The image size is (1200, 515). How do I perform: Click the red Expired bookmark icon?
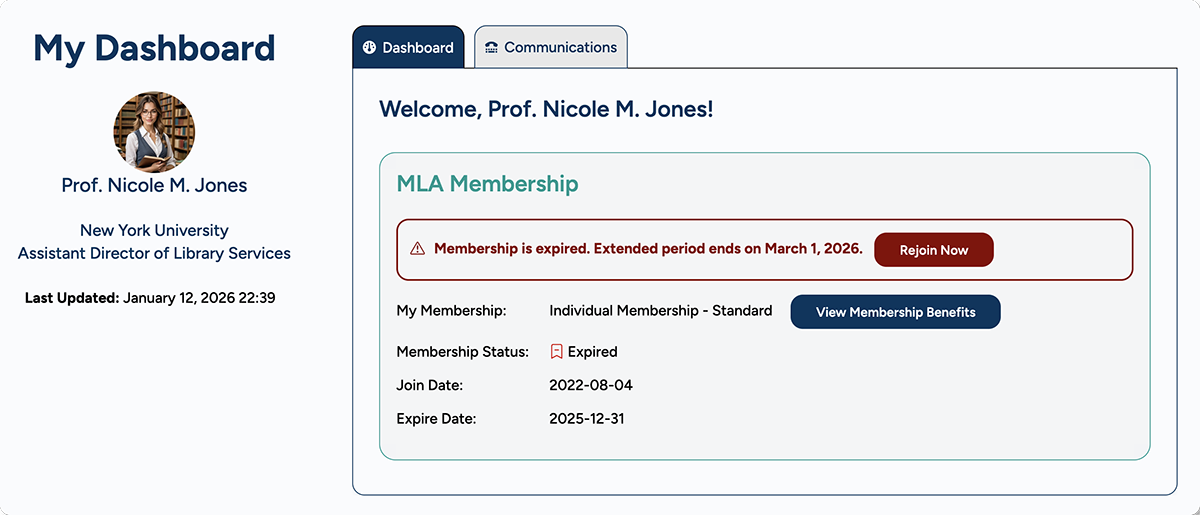pyautogui.click(x=557, y=352)
